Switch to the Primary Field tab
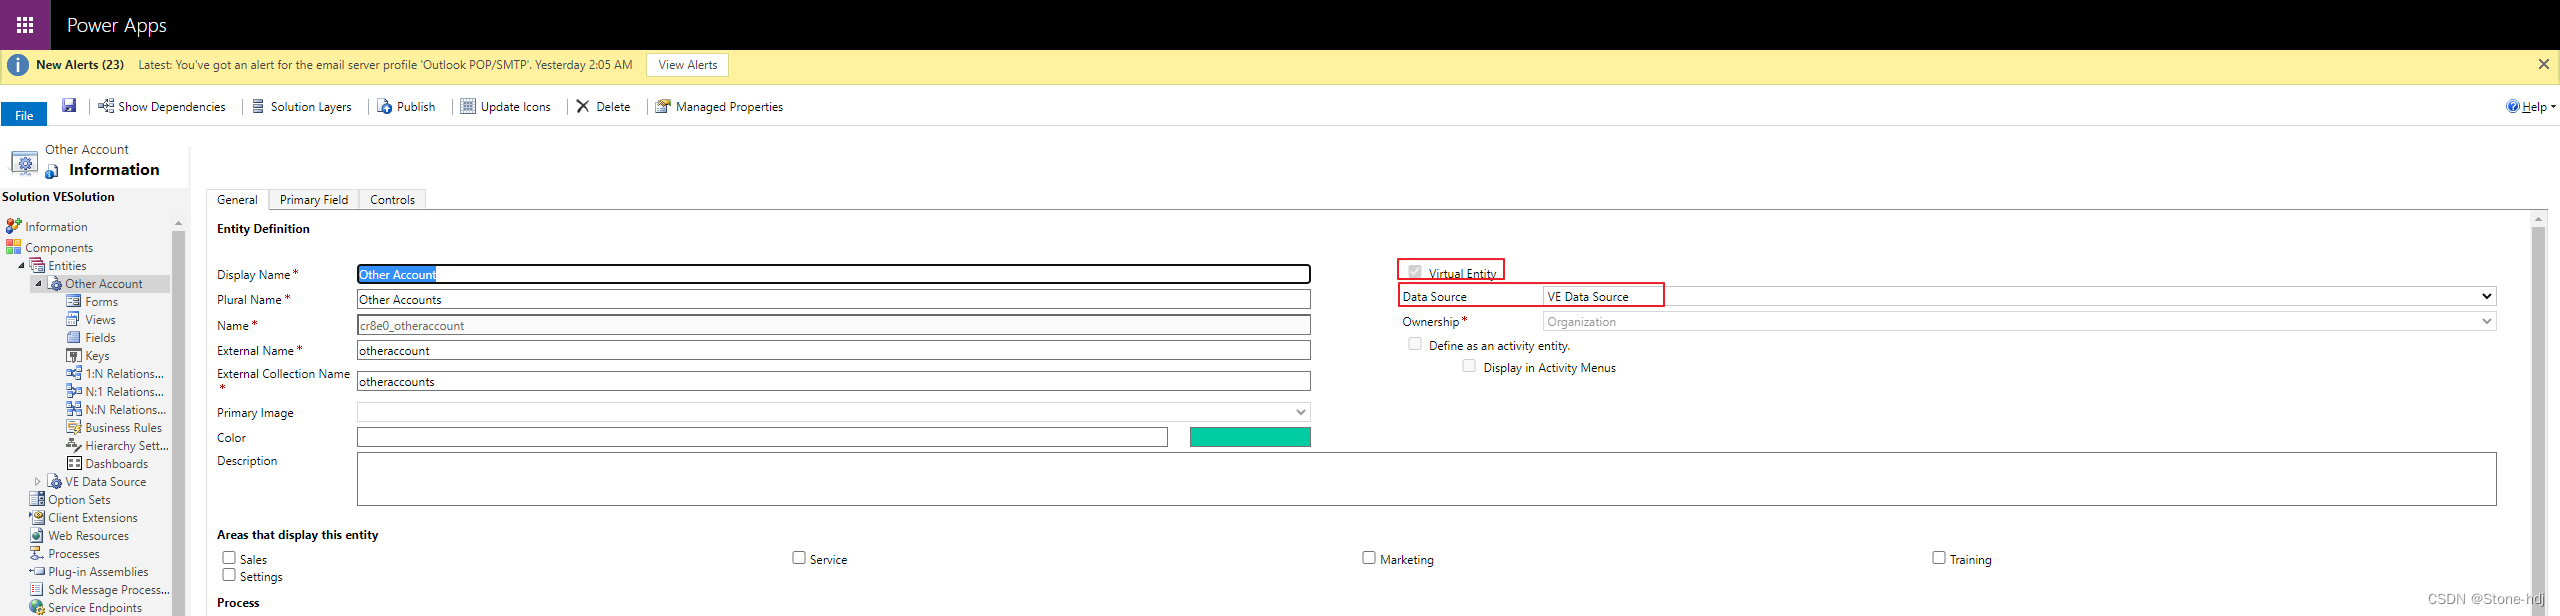Image resolution: width=2560 pixels, height=616 pixels. [x=314, y=200]
